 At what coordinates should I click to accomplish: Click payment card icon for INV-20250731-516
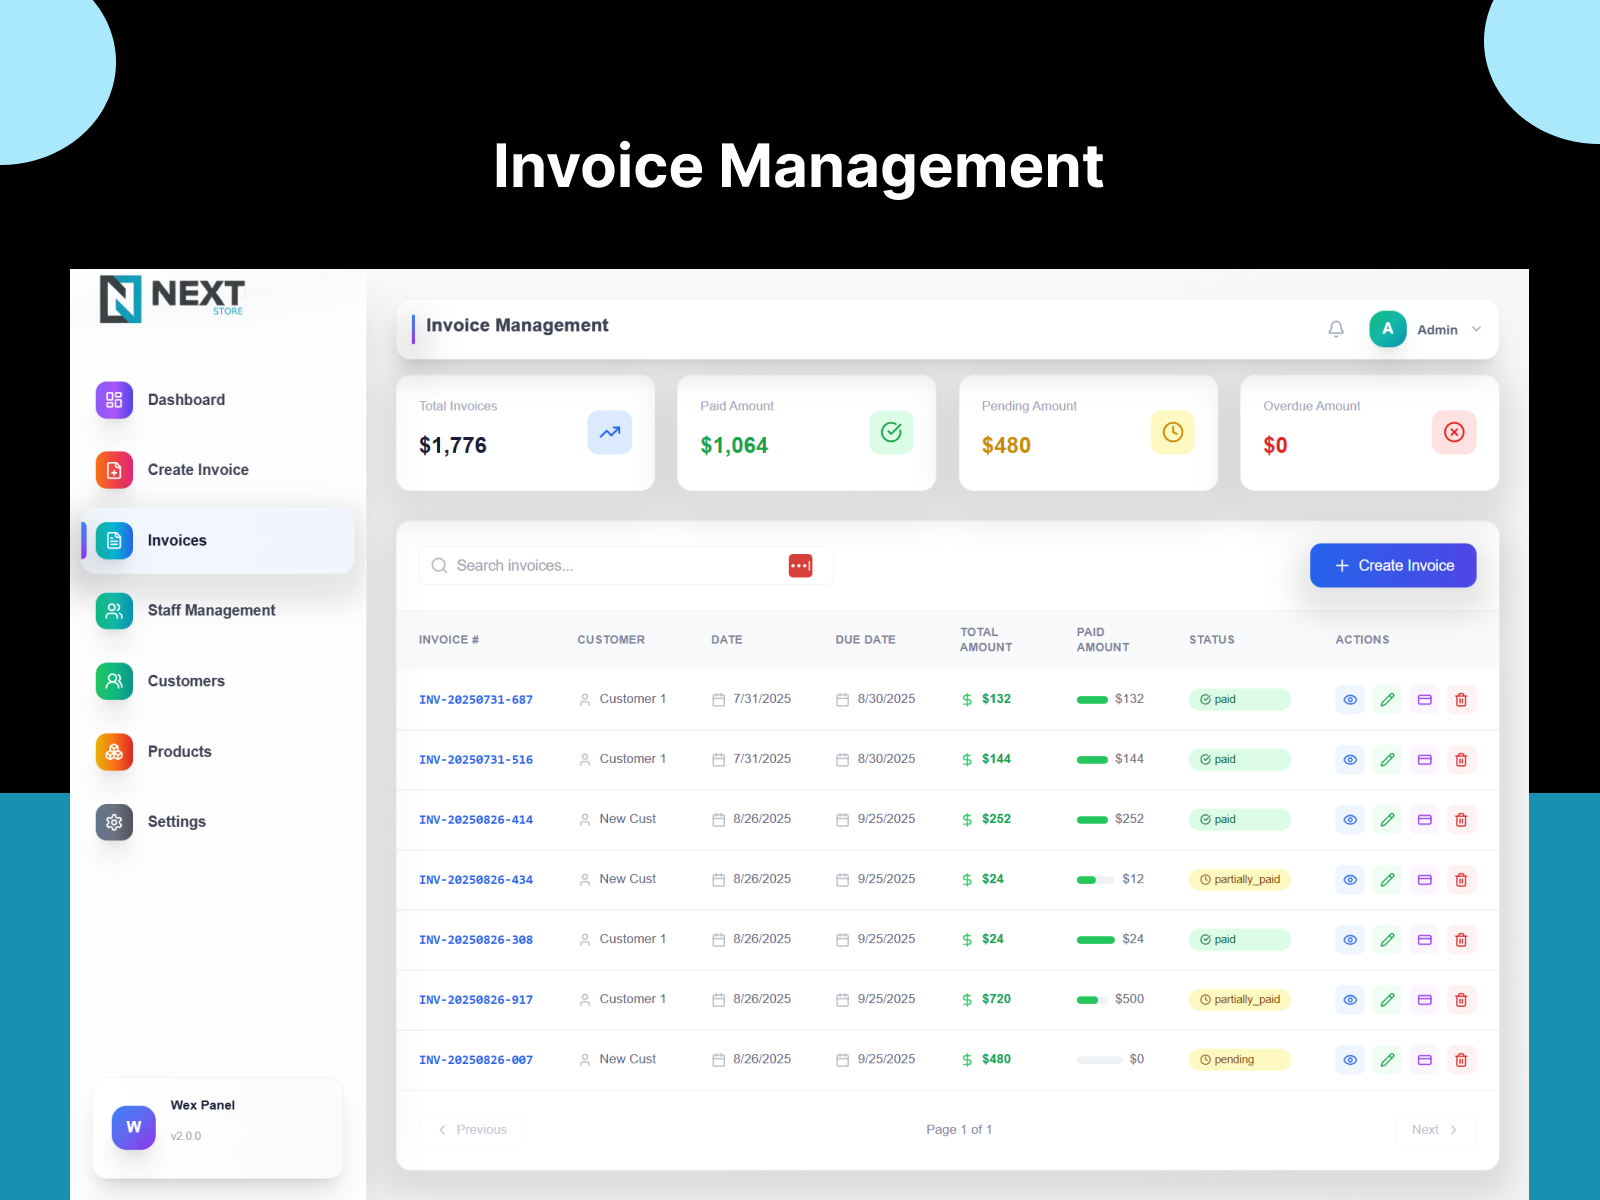pyautogui.click(x=1425, y=760)
